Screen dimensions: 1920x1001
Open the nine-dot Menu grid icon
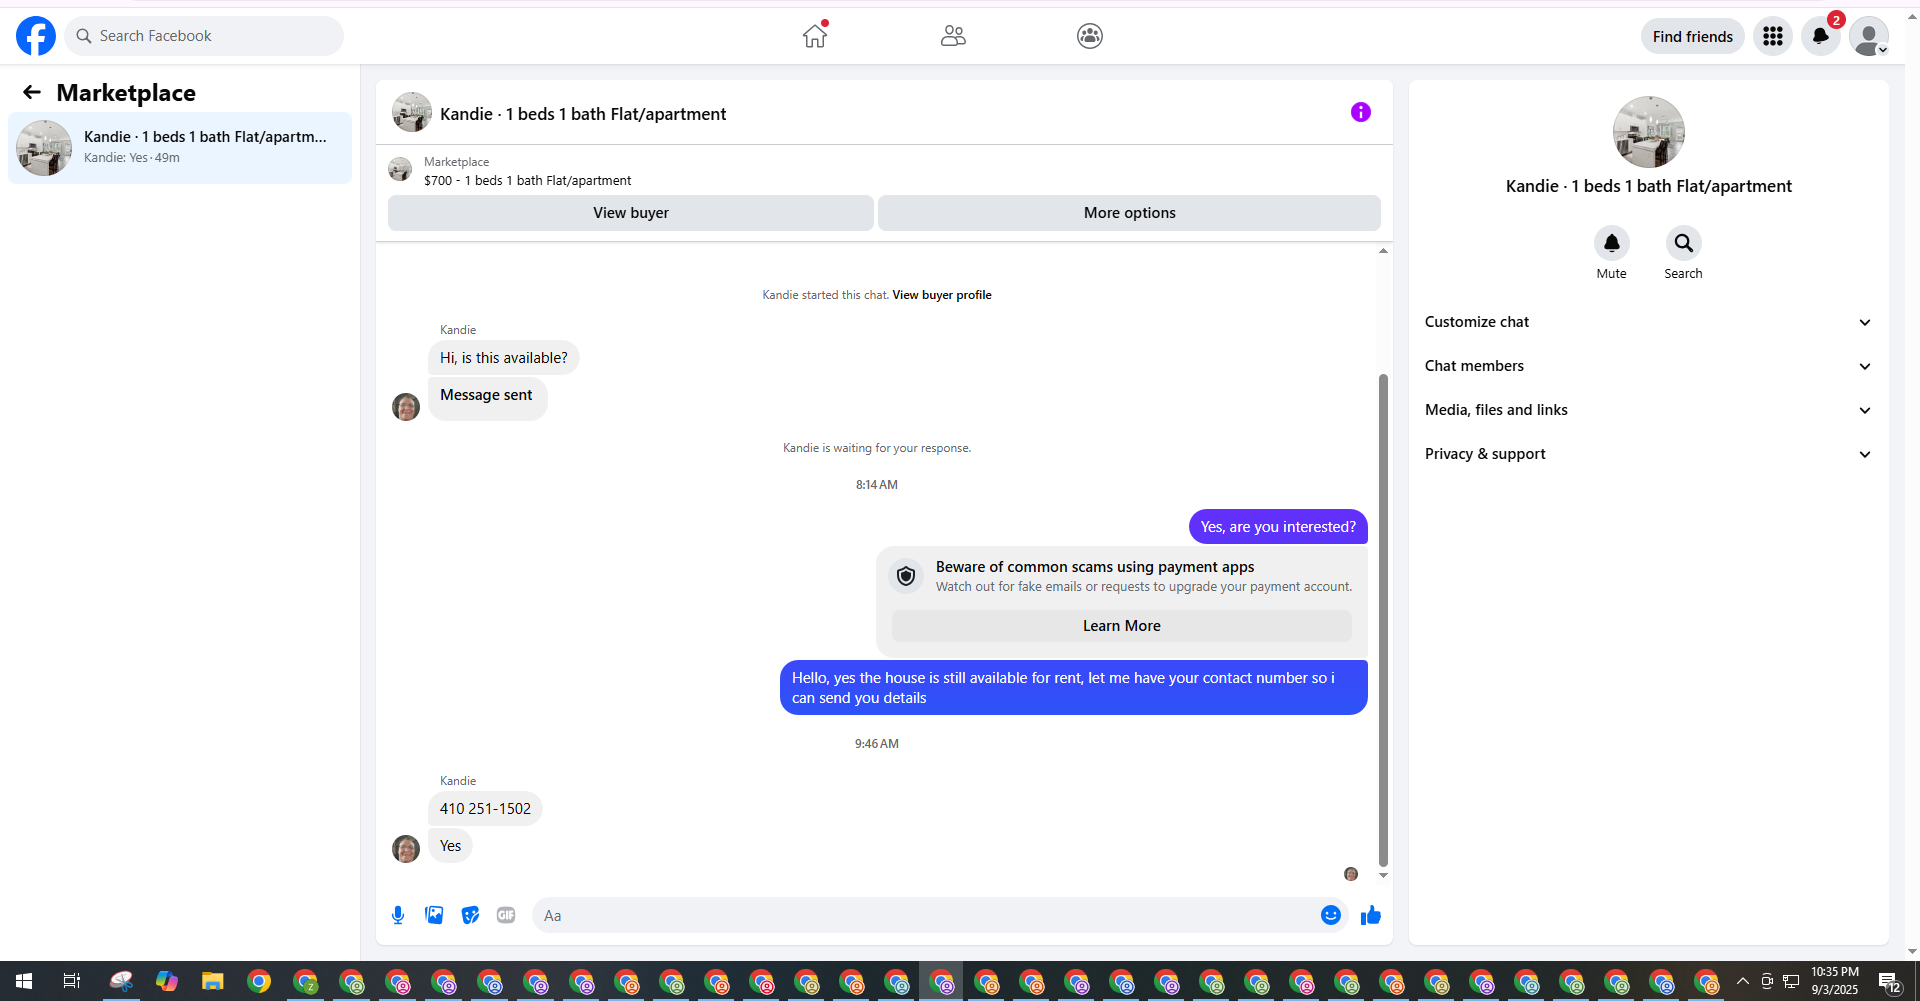coord(1773,36)
